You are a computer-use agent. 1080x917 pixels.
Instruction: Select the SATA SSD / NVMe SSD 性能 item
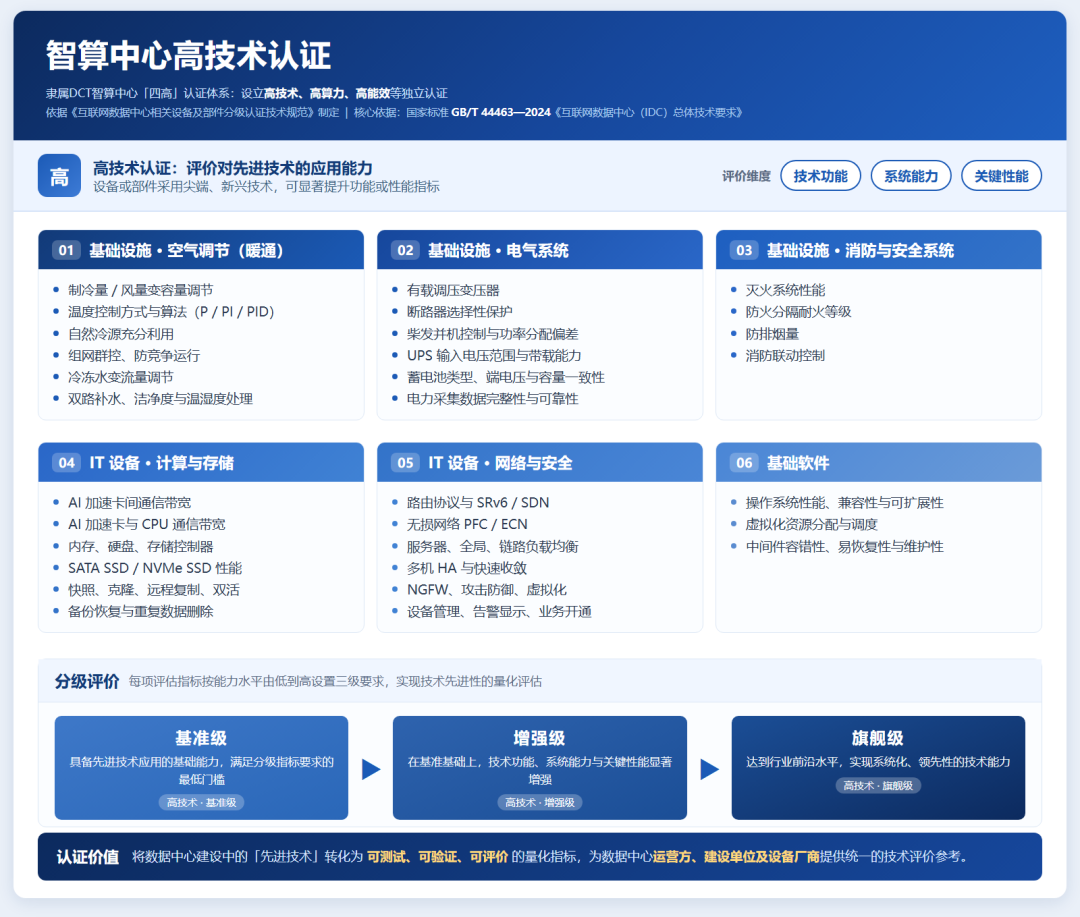pyautogui.click(x=155, y=568)
